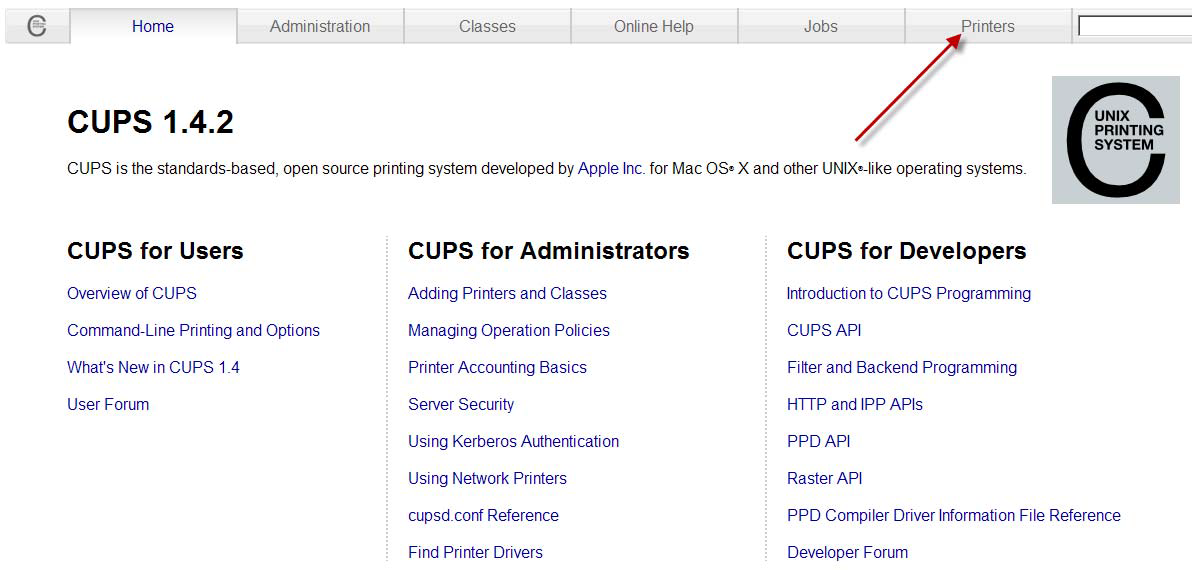The width and height of the screenshot is (1192, 570).
Task: Click the Unix Printing System logo image
Action: [x=1115, y=140]
